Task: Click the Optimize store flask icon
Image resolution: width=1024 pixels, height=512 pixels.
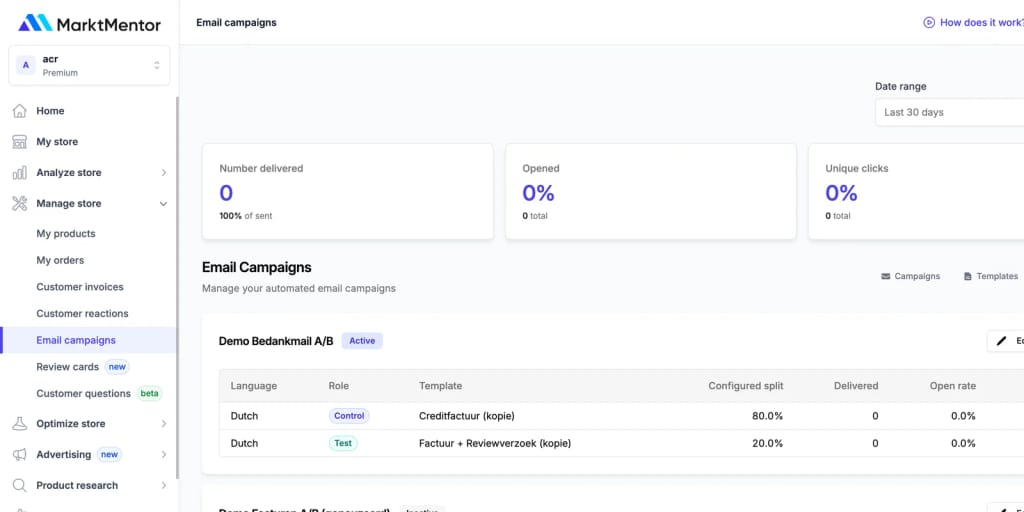Action: point(20,423)
